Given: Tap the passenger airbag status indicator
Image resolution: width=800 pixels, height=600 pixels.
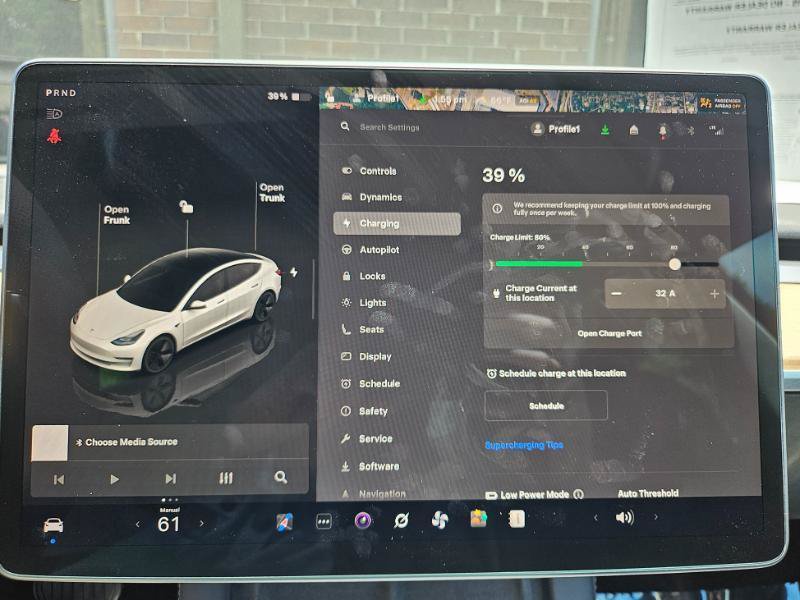Looking at the screenshot, I should coord(721,104).
